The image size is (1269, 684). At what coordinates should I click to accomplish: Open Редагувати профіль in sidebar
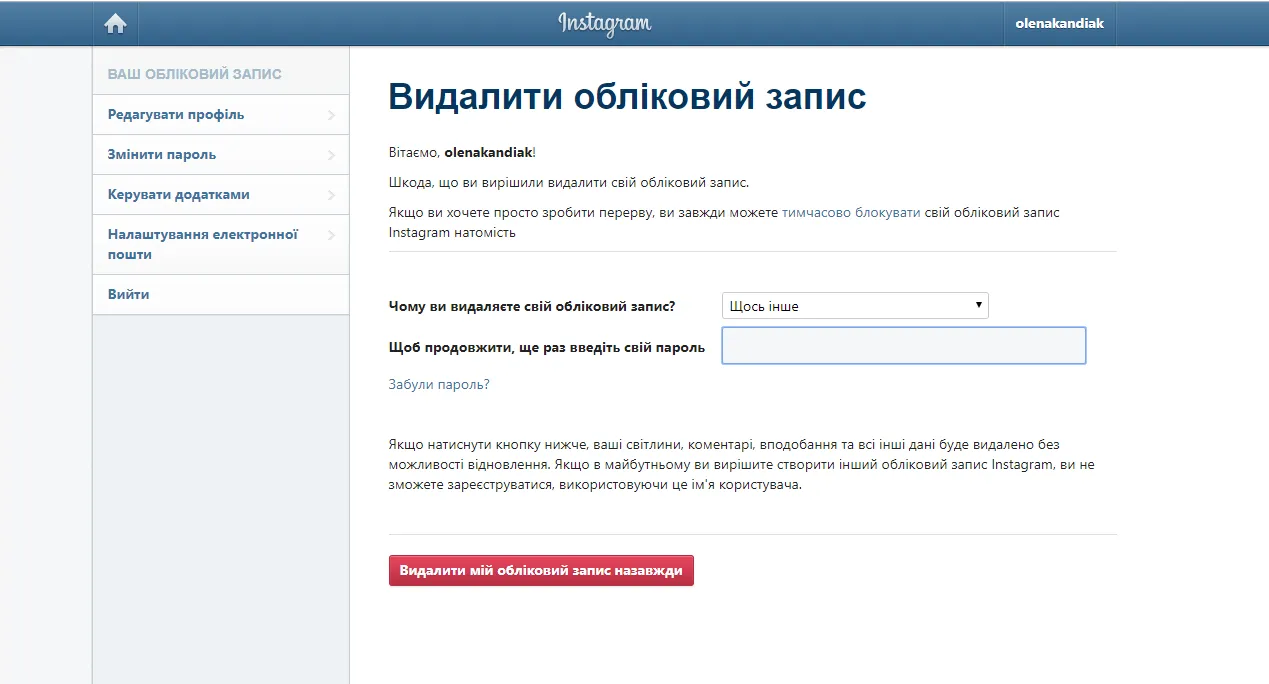click(221, 115)
